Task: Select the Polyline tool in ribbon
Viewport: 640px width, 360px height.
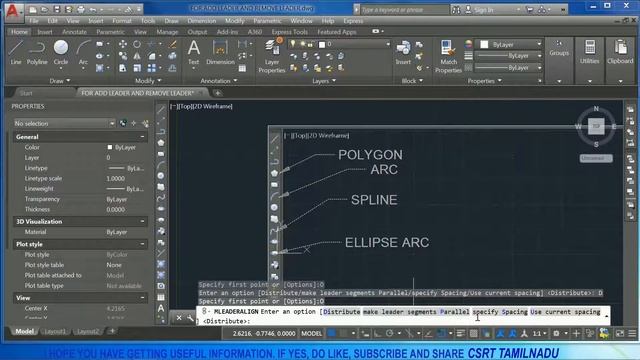Action: (x=37, y=52)
